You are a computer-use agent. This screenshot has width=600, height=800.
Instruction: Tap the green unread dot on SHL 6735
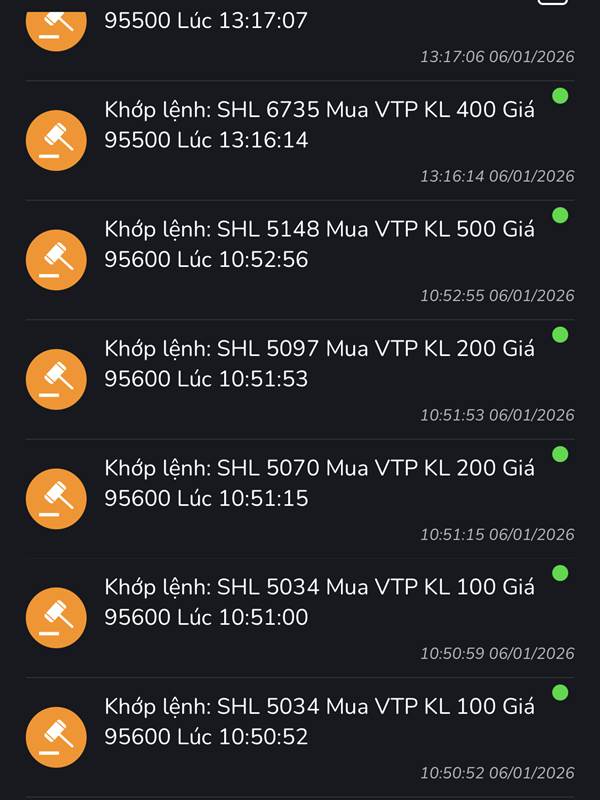pos(560,96)
